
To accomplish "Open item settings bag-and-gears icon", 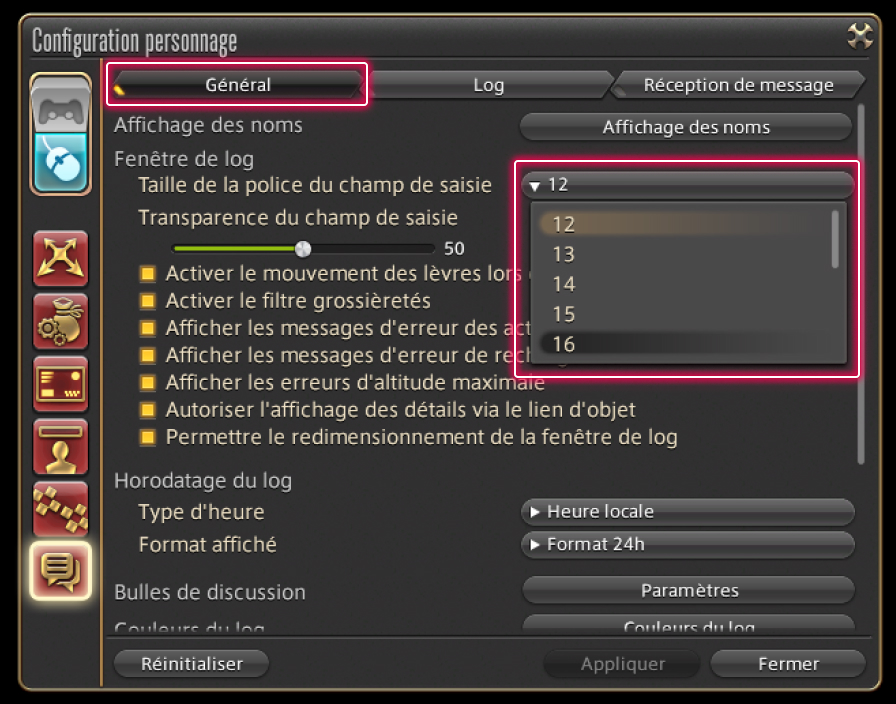I will click(x=61, y=320).
